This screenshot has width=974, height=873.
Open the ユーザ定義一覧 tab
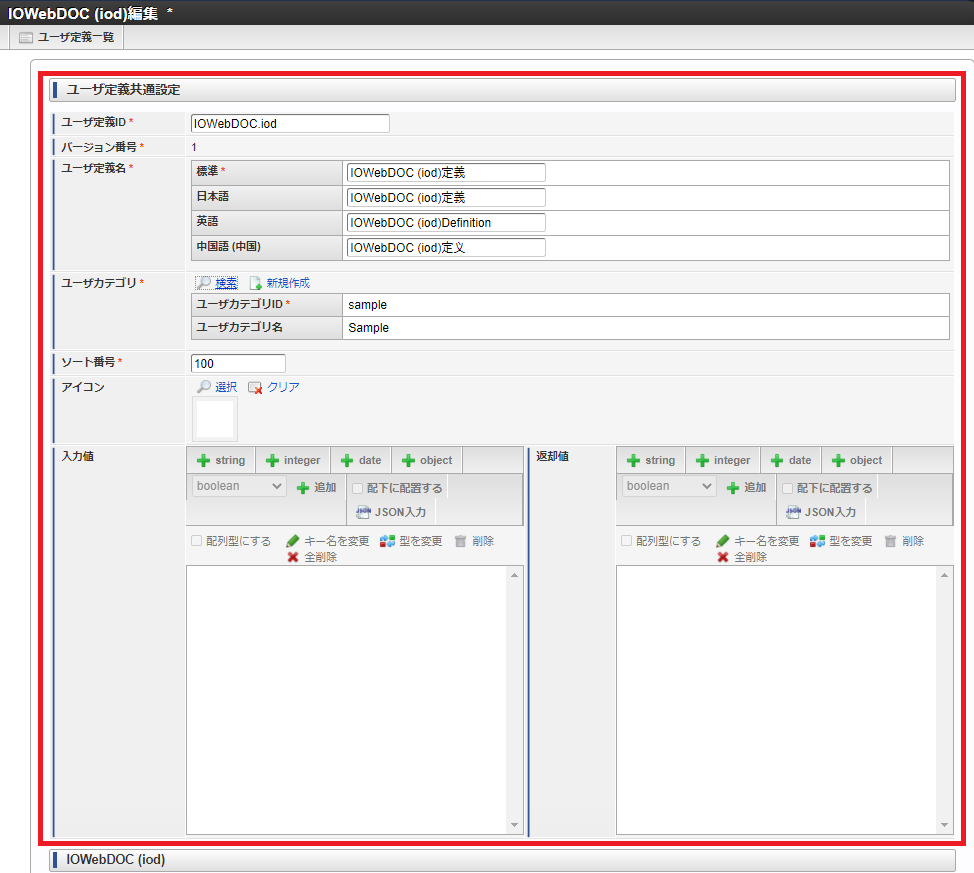click(66, 37)
